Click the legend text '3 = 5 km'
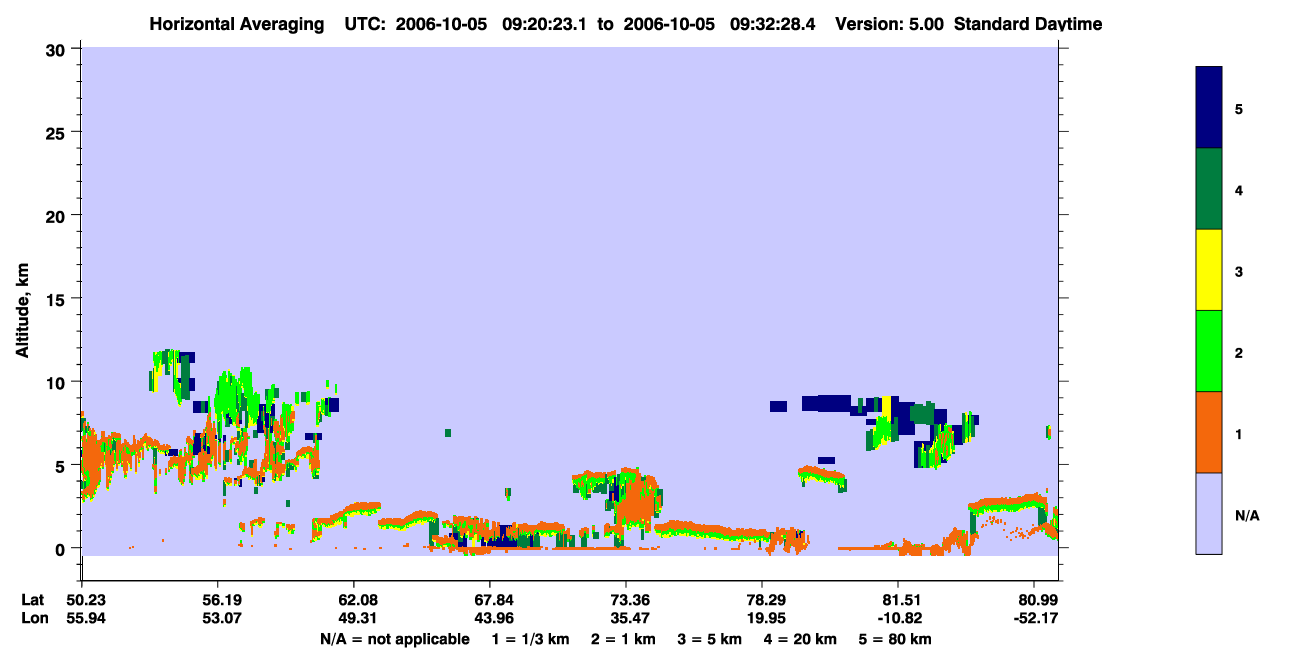Screen dimensions: 1300x667 pos(708,639)
